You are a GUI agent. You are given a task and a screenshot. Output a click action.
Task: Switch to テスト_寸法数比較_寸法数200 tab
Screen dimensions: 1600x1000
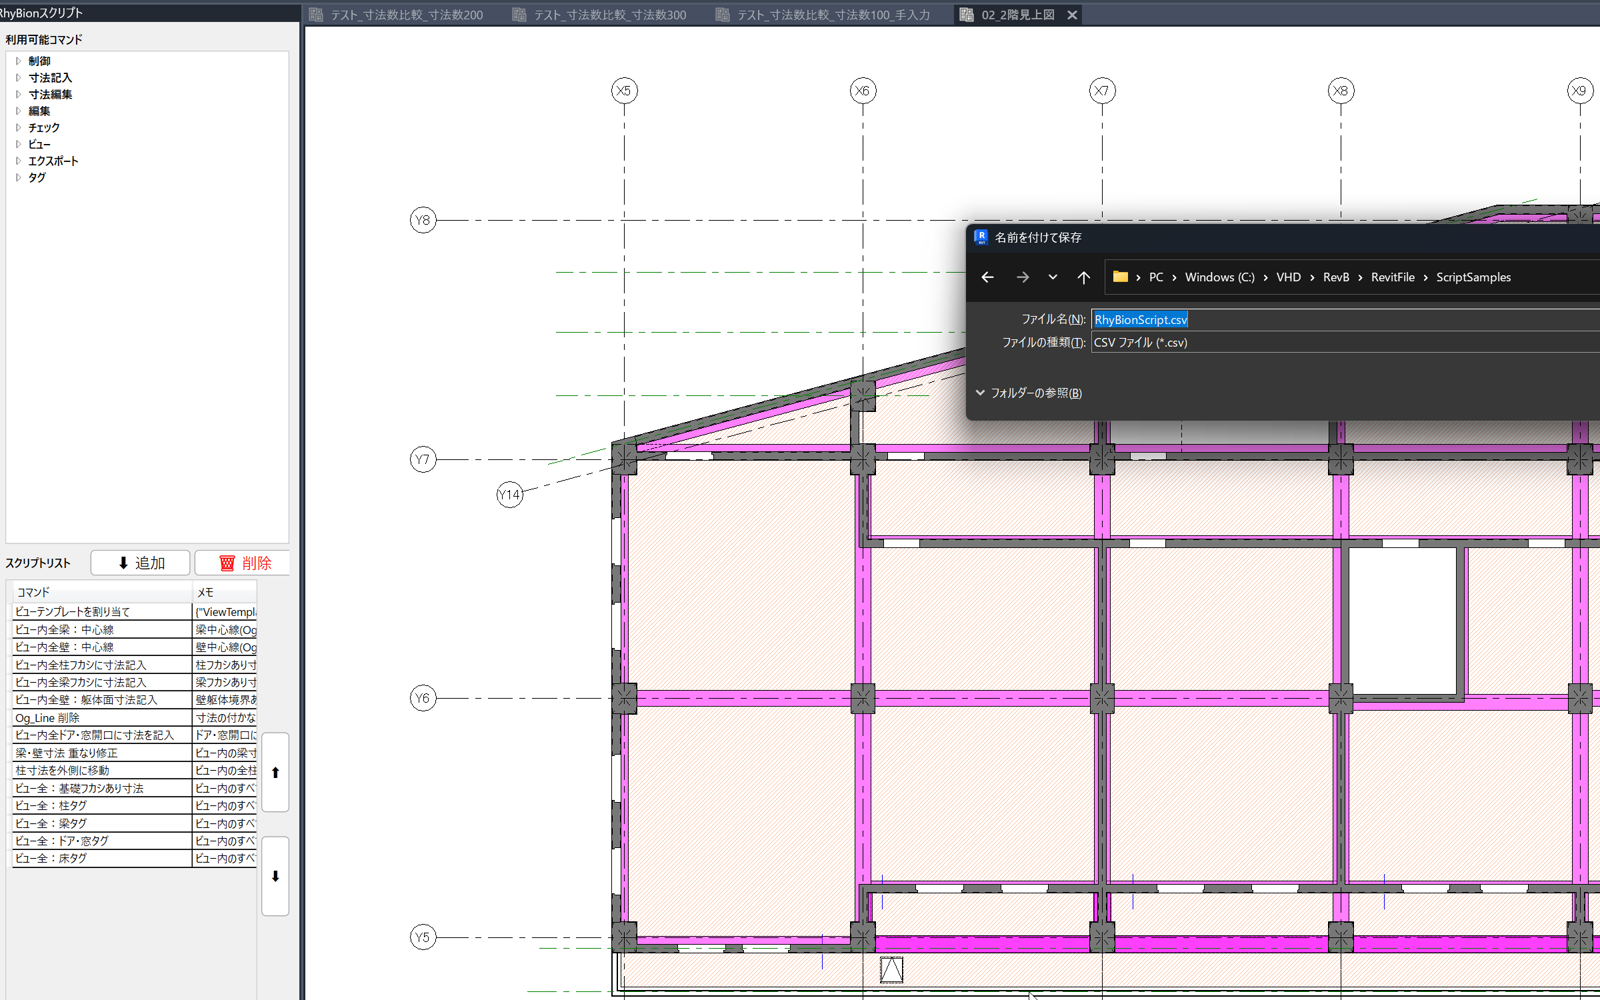pos(397,15)
